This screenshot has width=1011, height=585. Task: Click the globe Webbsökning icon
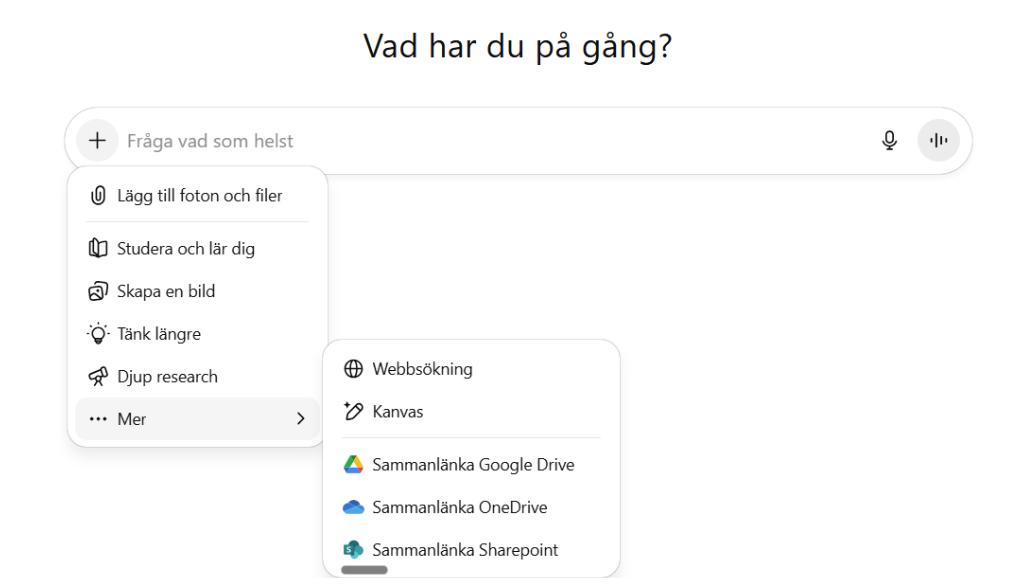click(353, 369)
